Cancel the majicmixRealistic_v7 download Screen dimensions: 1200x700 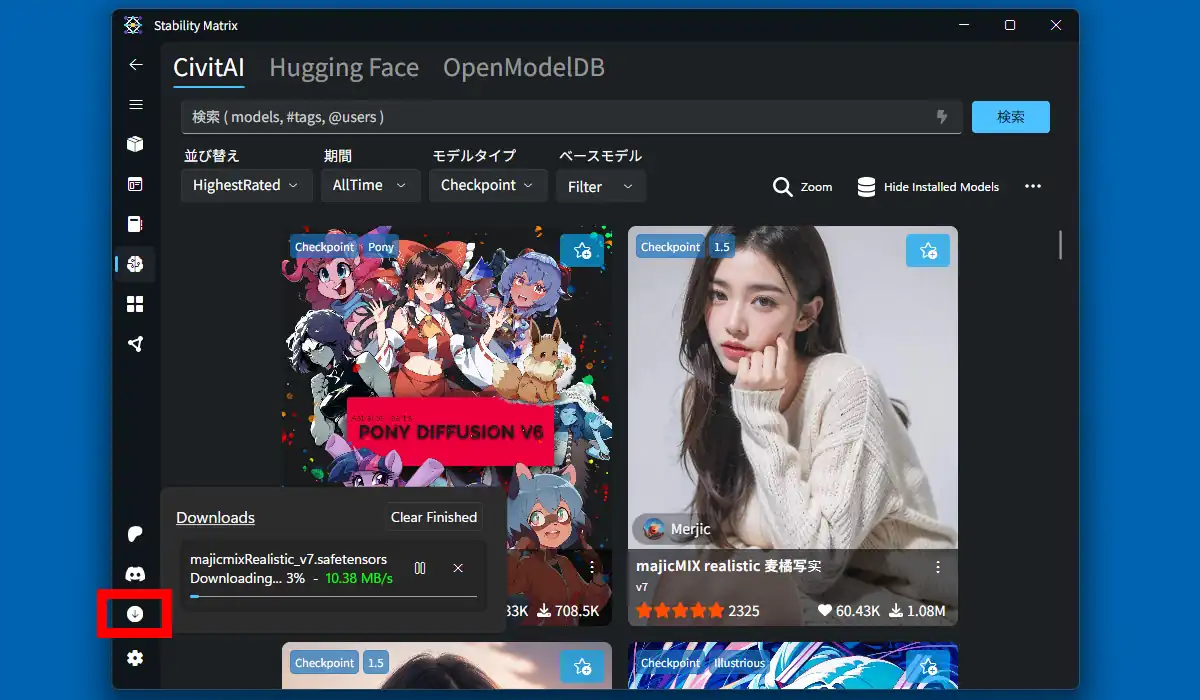[x=458, y=568]
